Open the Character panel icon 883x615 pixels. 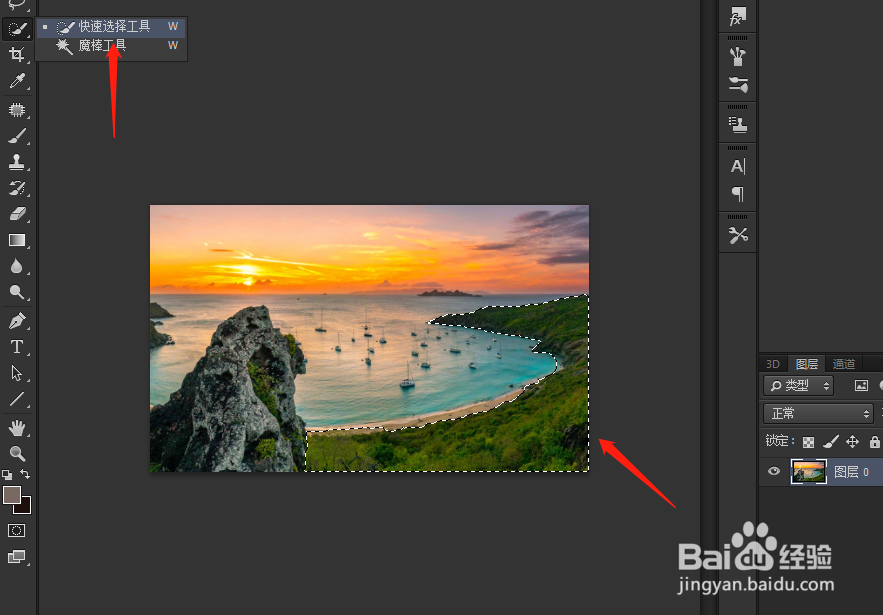coord(737,166)
